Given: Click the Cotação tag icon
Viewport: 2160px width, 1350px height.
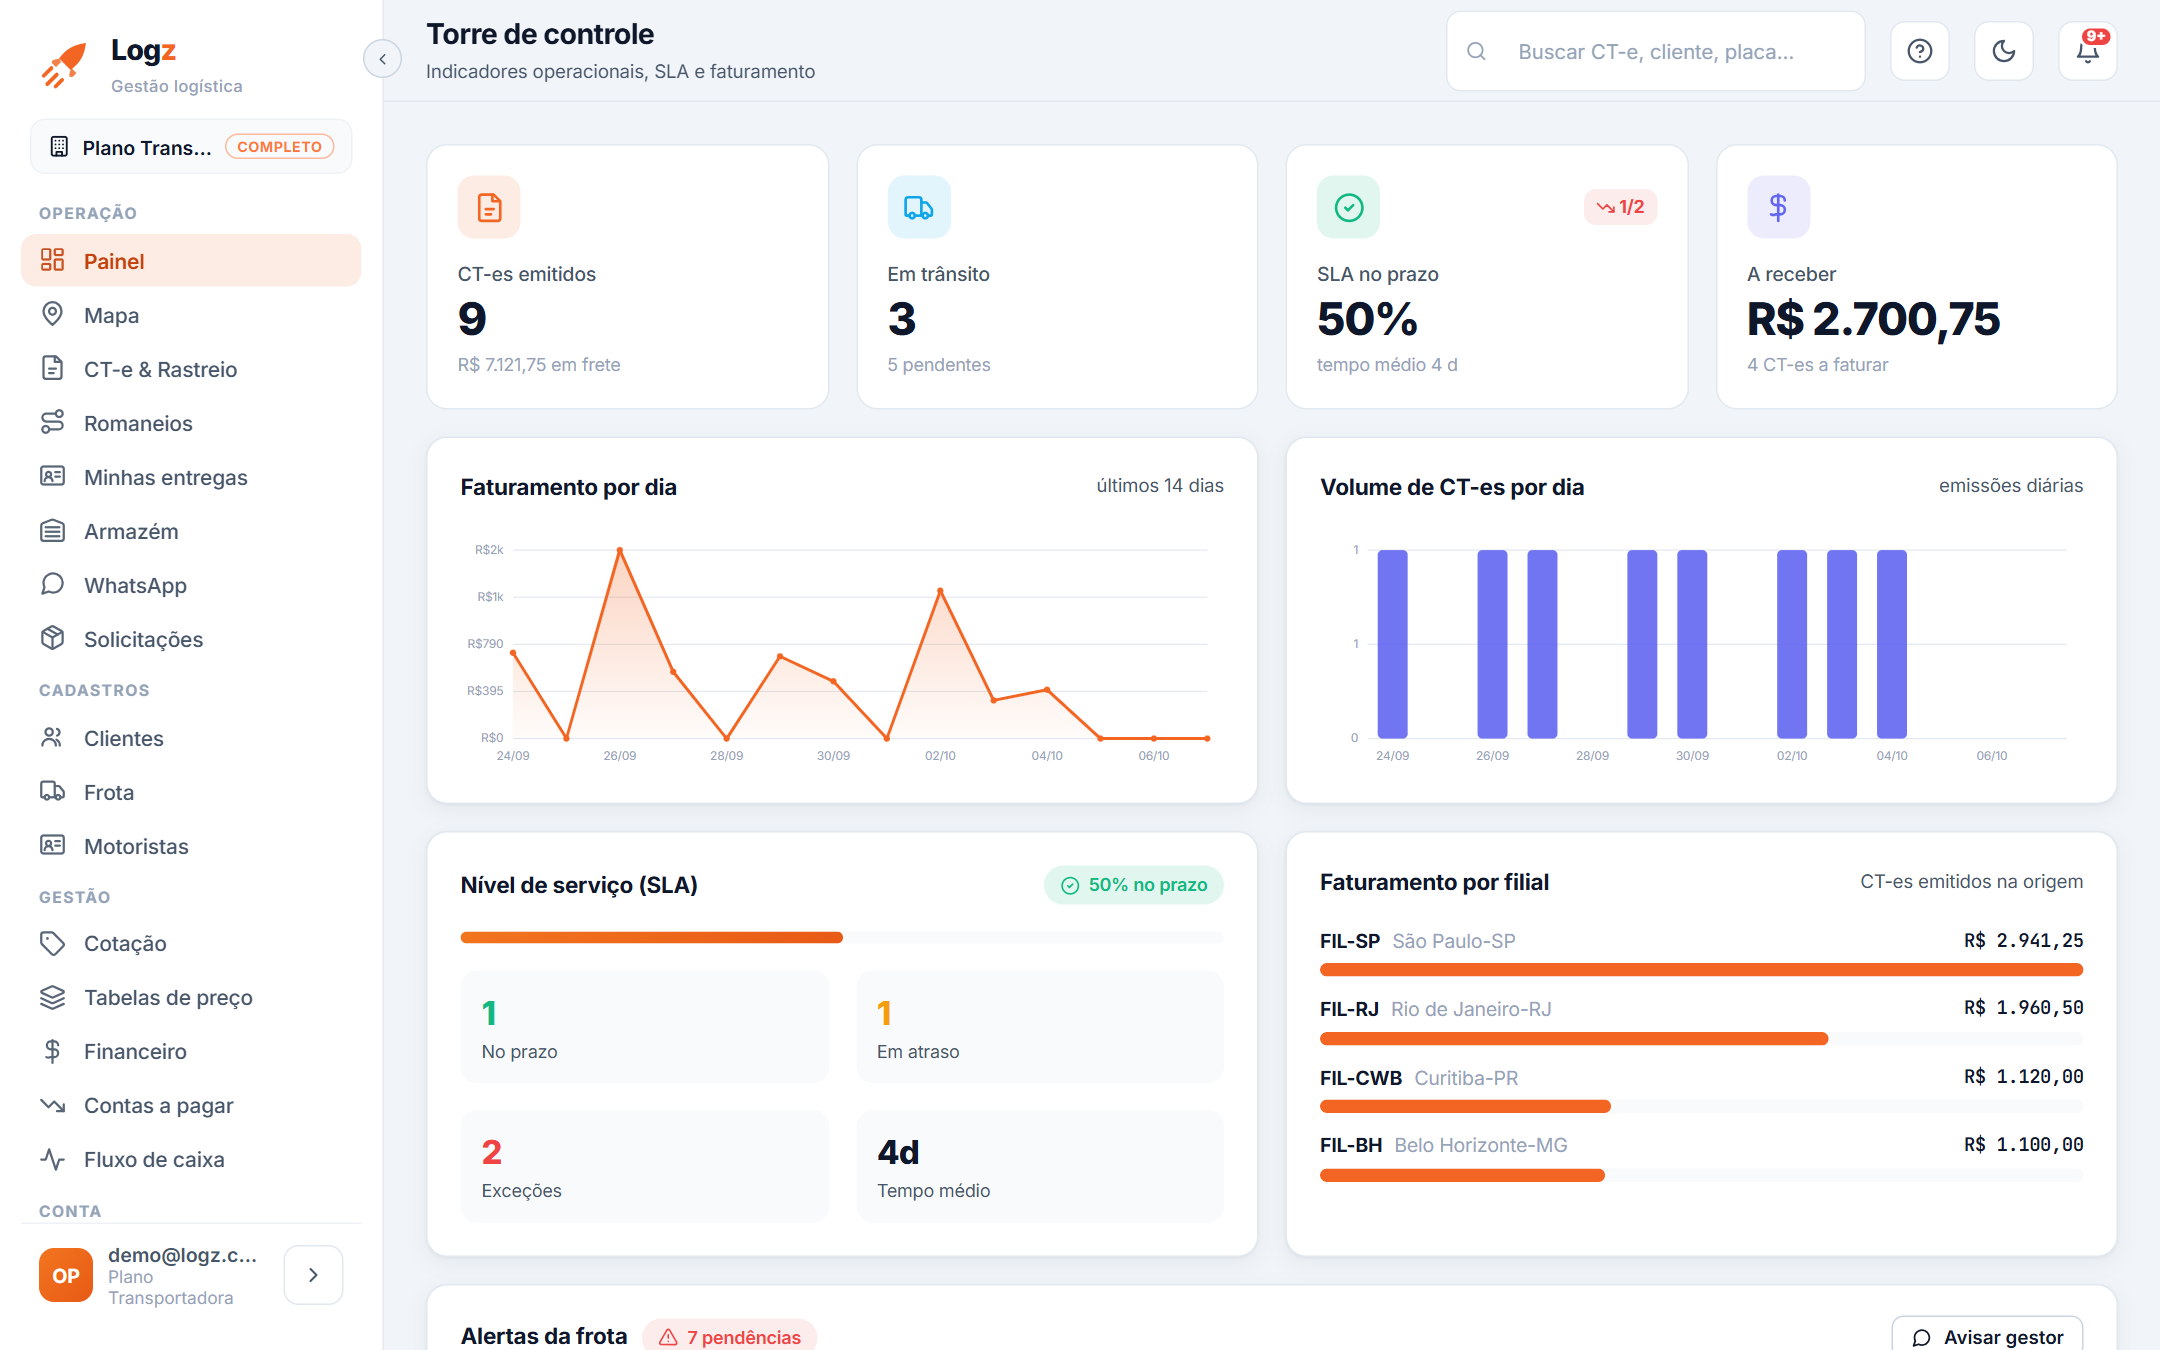Looking at the screenshot, I should click(53, 943).
